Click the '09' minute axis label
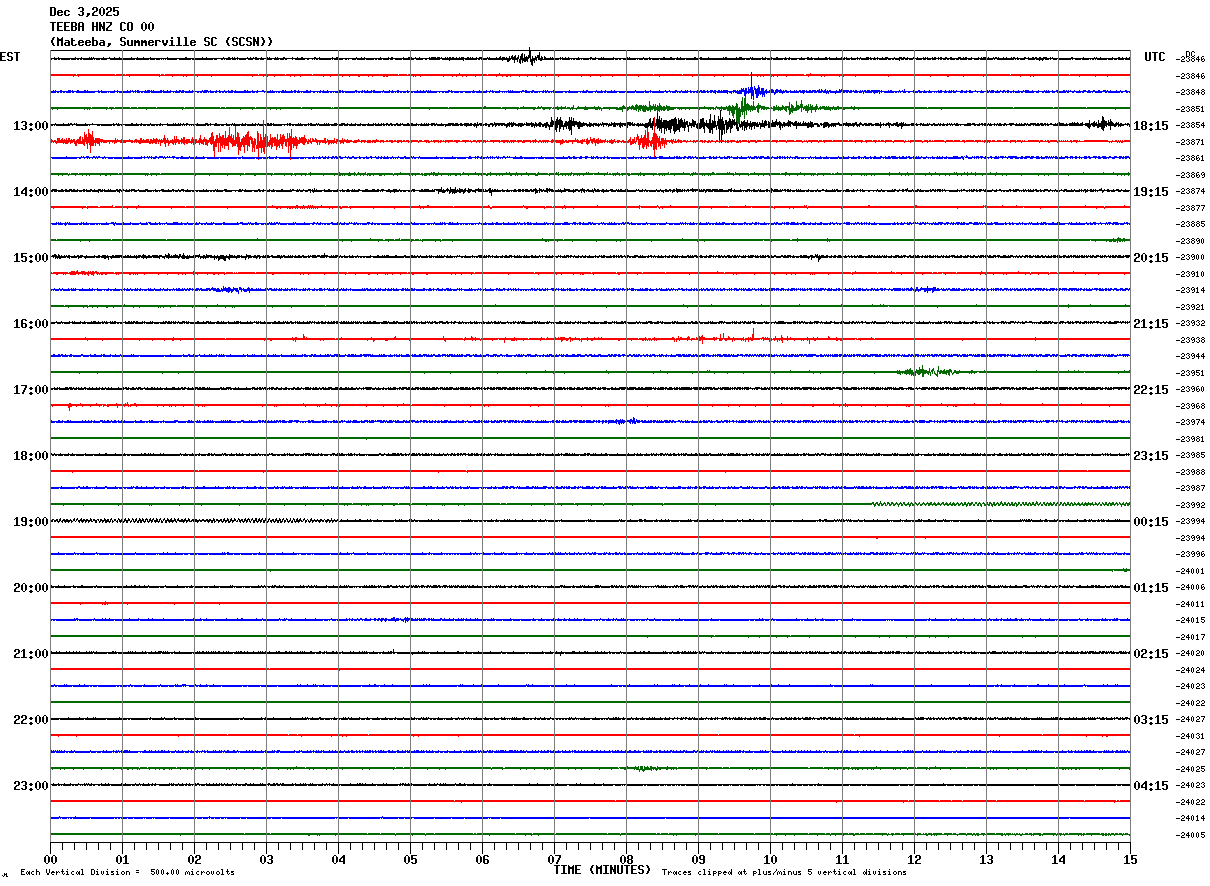 click(x=699, y=859)
